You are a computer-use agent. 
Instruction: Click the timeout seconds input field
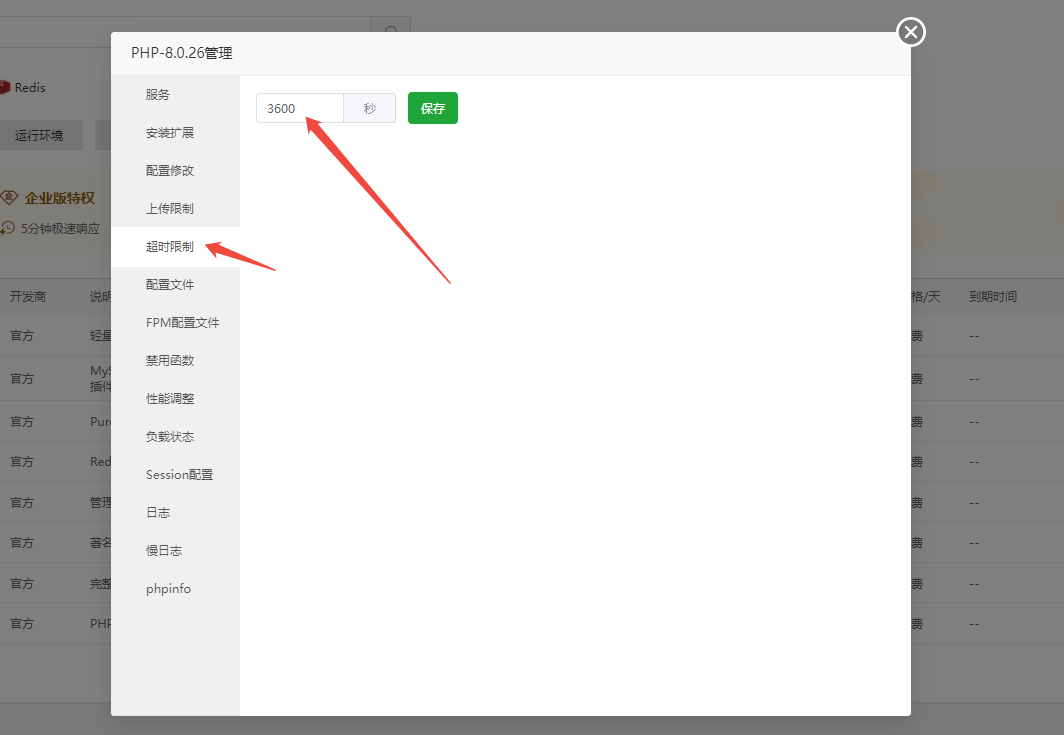coord(299,108)
